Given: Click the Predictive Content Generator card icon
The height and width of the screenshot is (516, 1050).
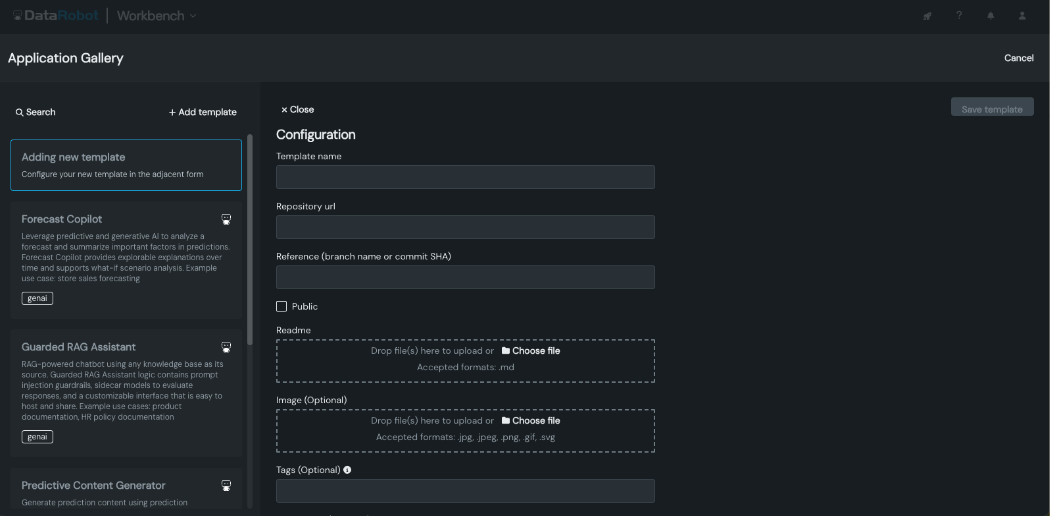Looking at the screenshot, I should click(227, 485).
